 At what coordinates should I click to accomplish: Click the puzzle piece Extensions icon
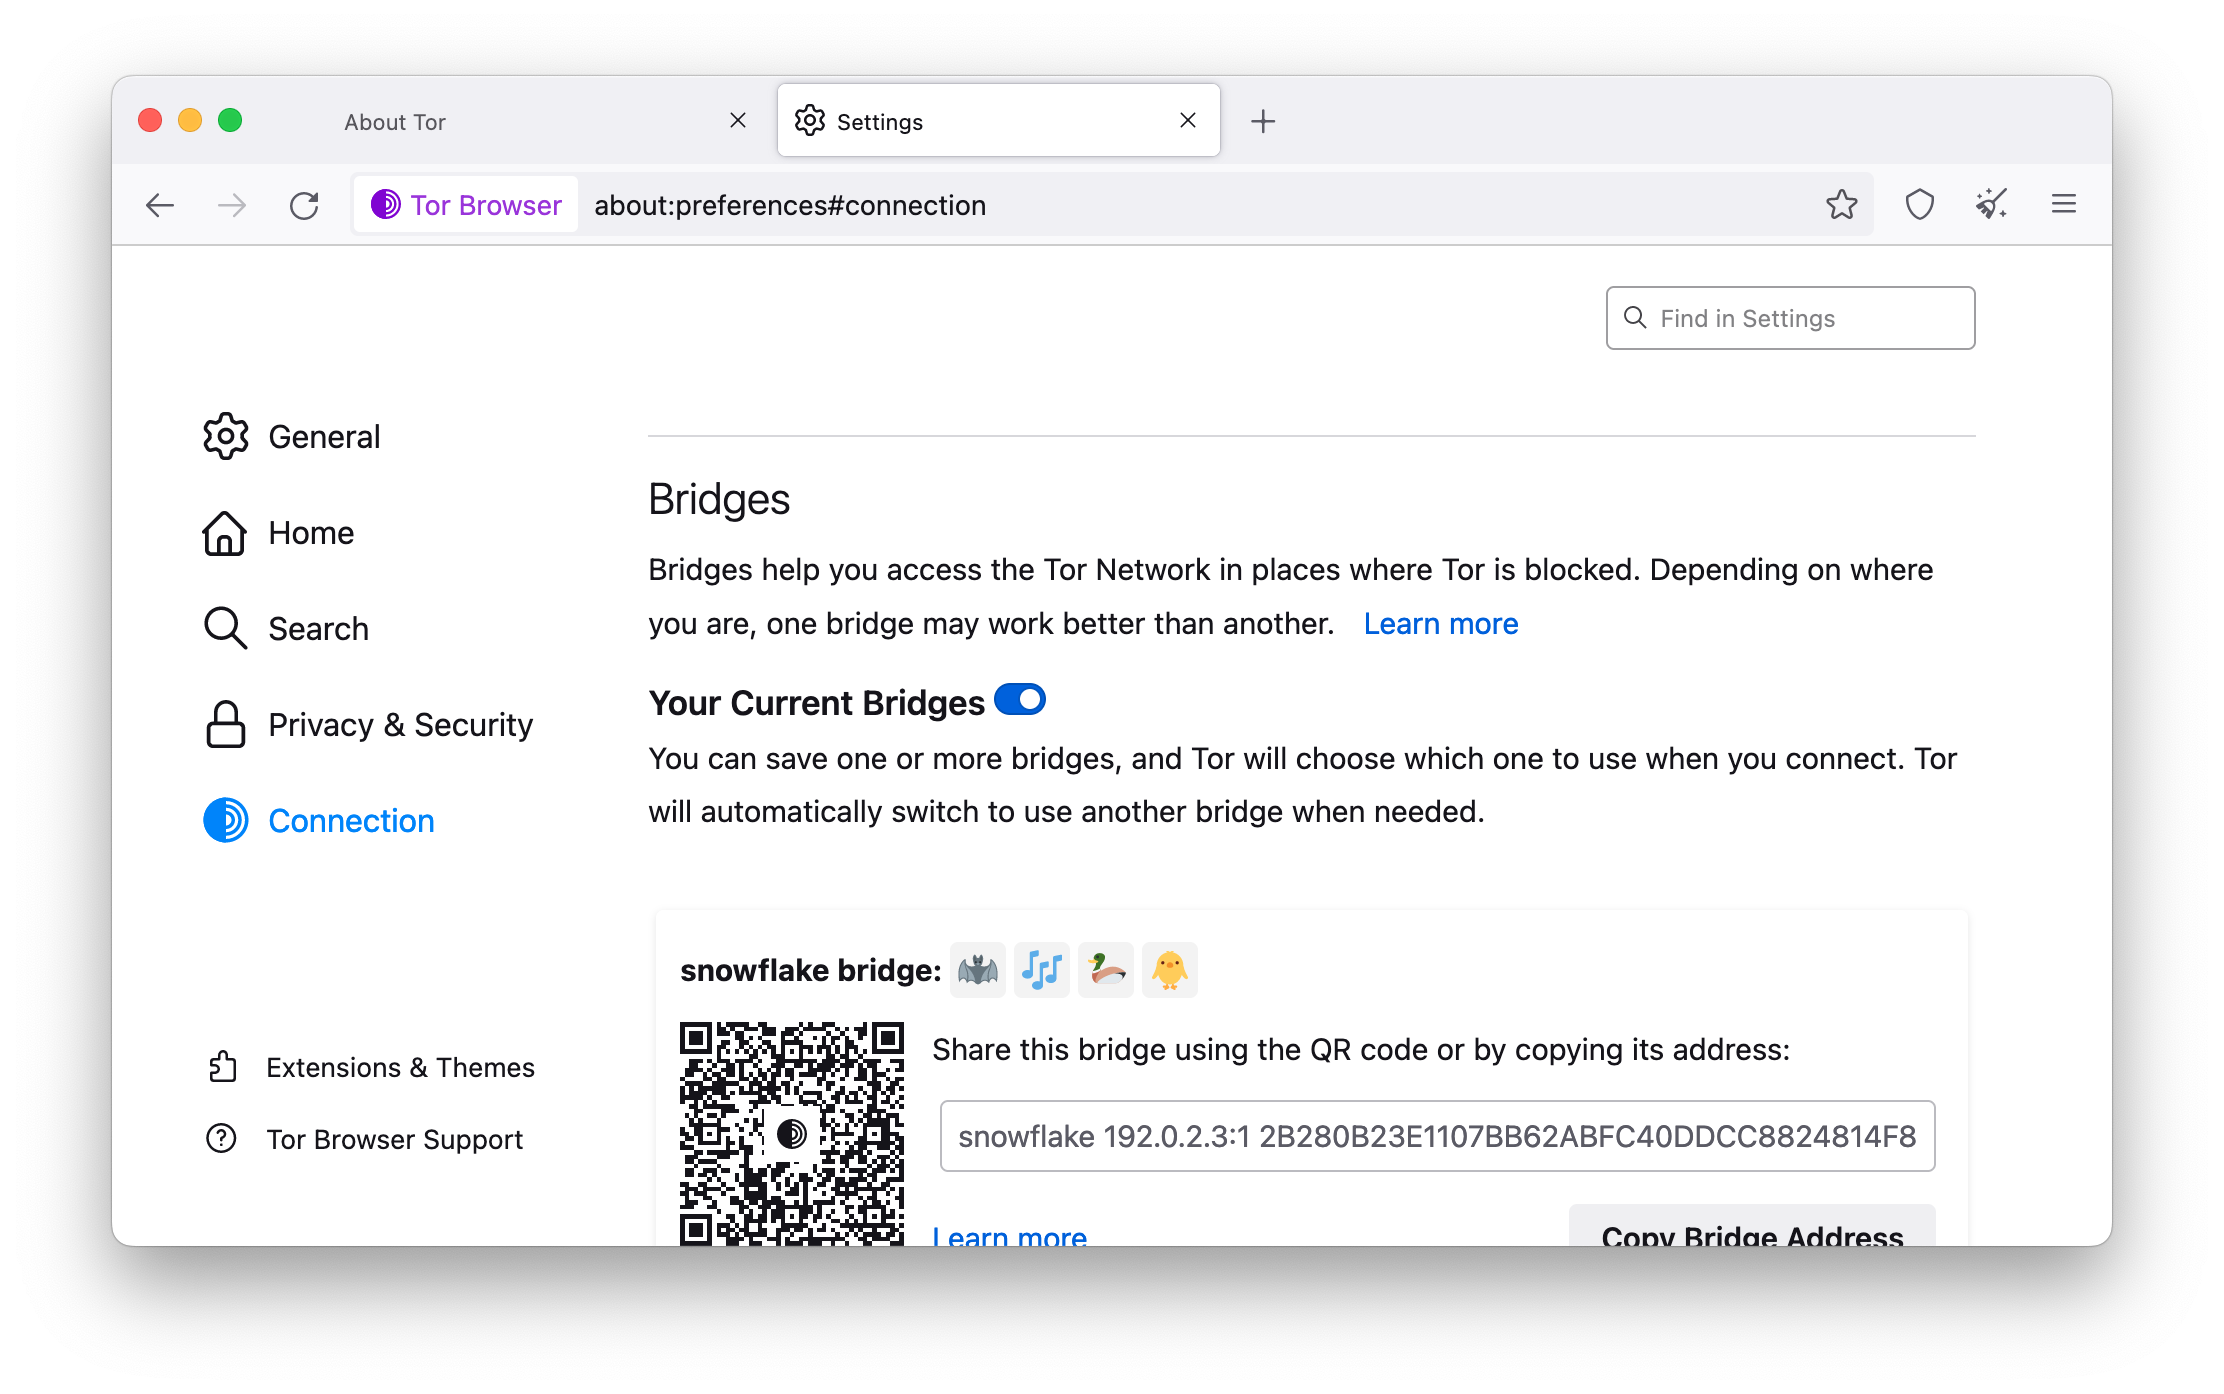pos(222,1067)
